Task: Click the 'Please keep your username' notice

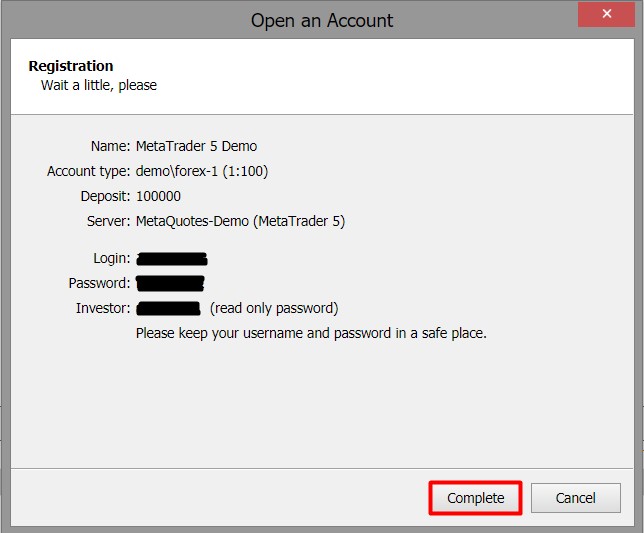Action: (x=311, y=333)
